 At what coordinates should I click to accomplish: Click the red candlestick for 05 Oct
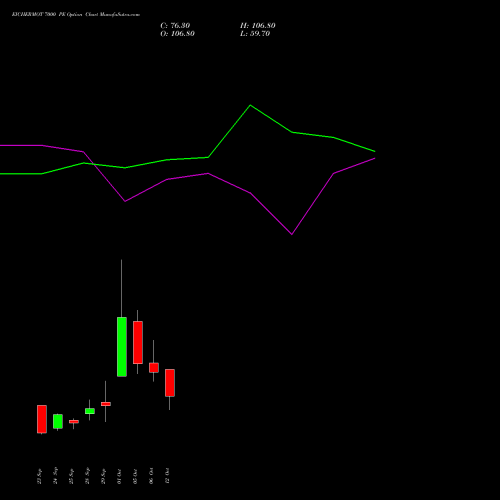138,342
